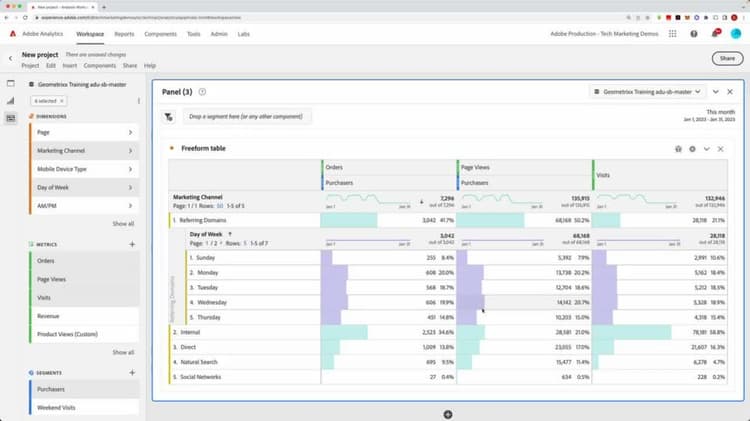Reload the browser page
Image resolution: width=750 pixels, height=421 pixels.
click(25, 18)
